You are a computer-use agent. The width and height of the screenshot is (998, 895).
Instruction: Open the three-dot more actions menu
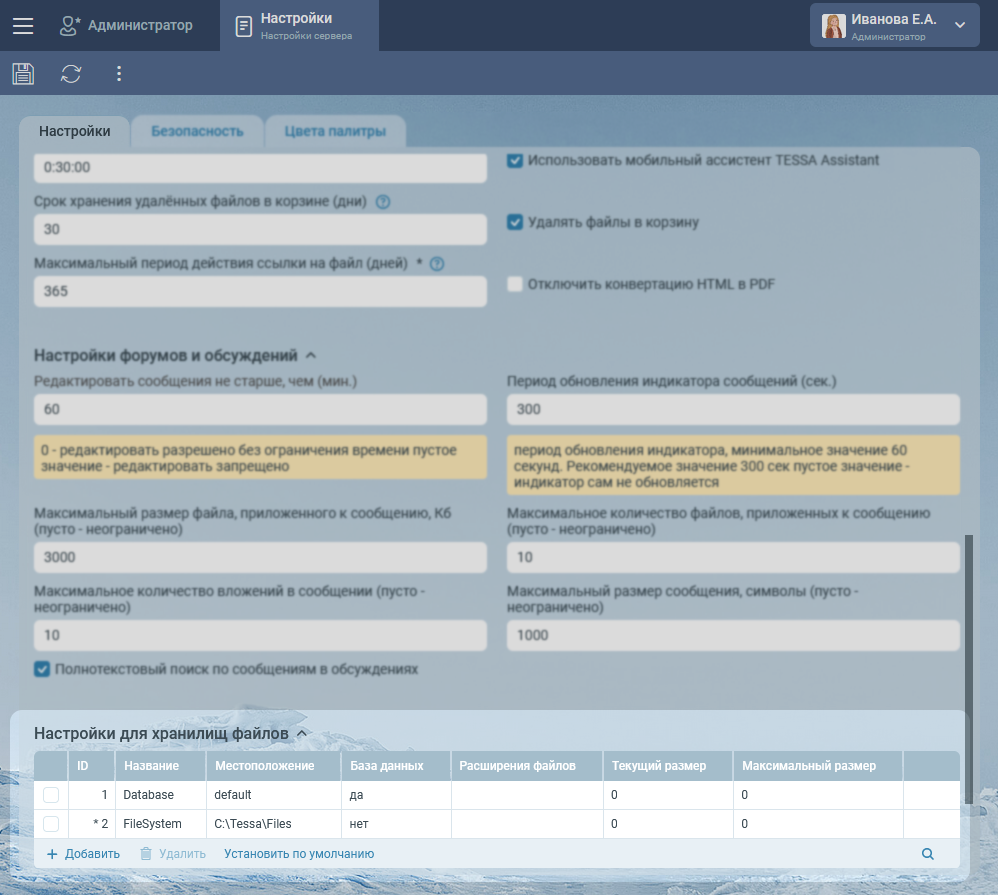coord(119,73)
